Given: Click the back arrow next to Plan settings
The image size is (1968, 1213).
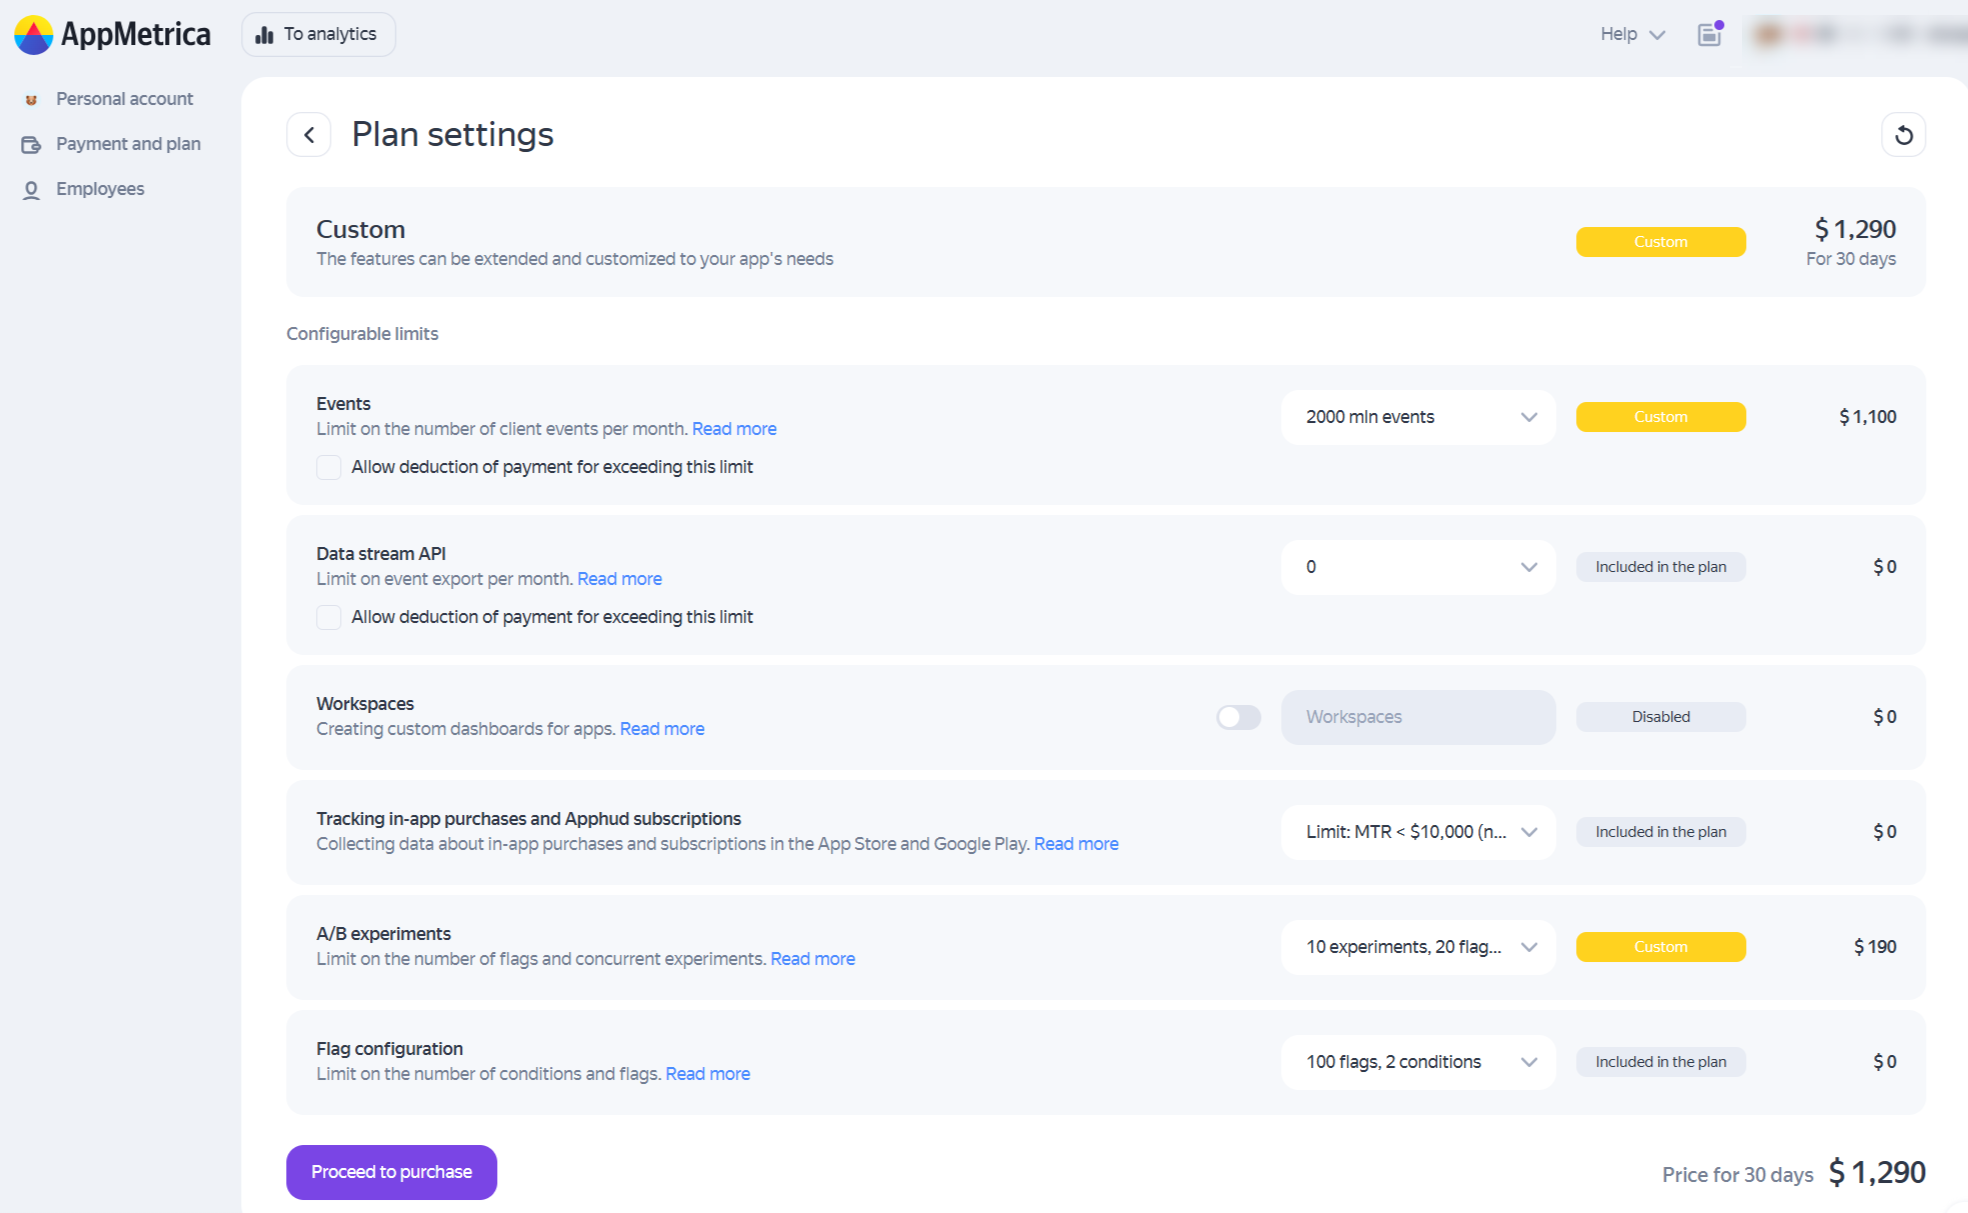Looking at the screenshot, I should click(x=309, y=135).
